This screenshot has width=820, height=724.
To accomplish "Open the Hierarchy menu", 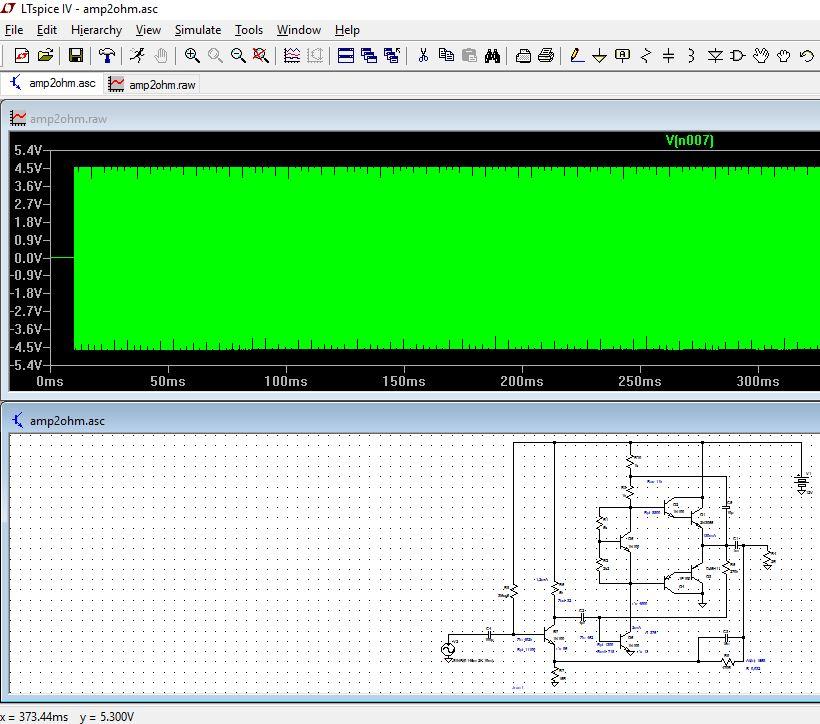I will [96, 30].
